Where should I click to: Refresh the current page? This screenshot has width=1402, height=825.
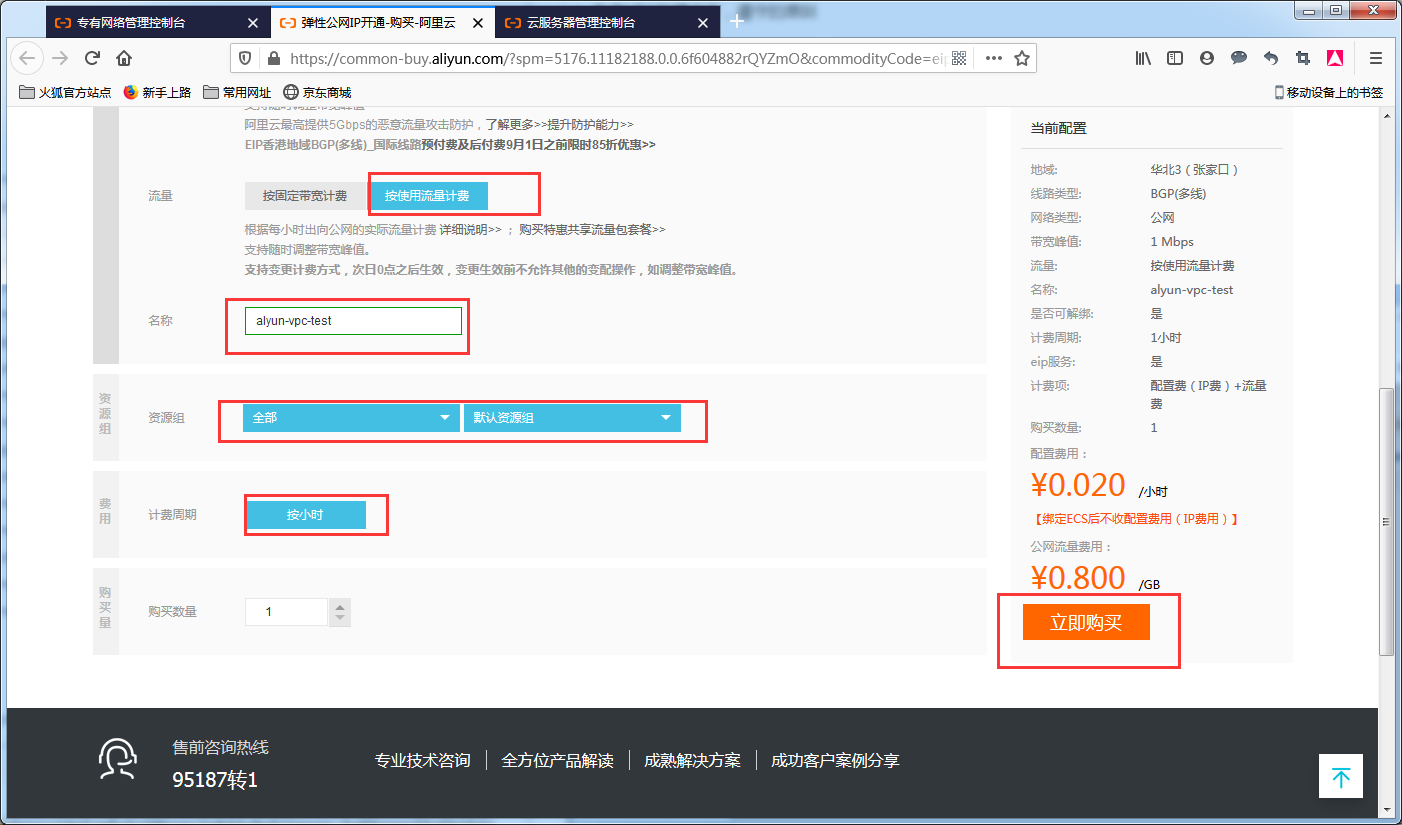point(92,58)
